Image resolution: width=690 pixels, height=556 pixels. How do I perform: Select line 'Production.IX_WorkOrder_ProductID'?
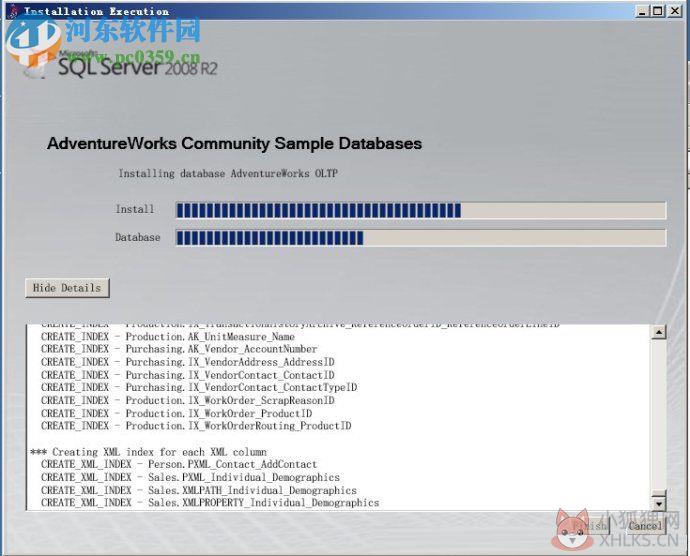[x=176, y=413]
